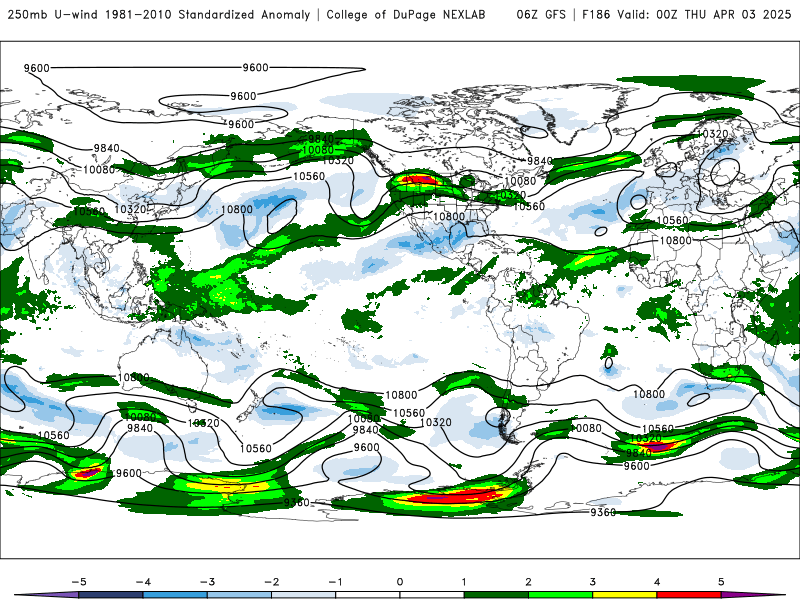Click the 10320 contour label west of South America

pyautogui.click(x=436, y=422)
